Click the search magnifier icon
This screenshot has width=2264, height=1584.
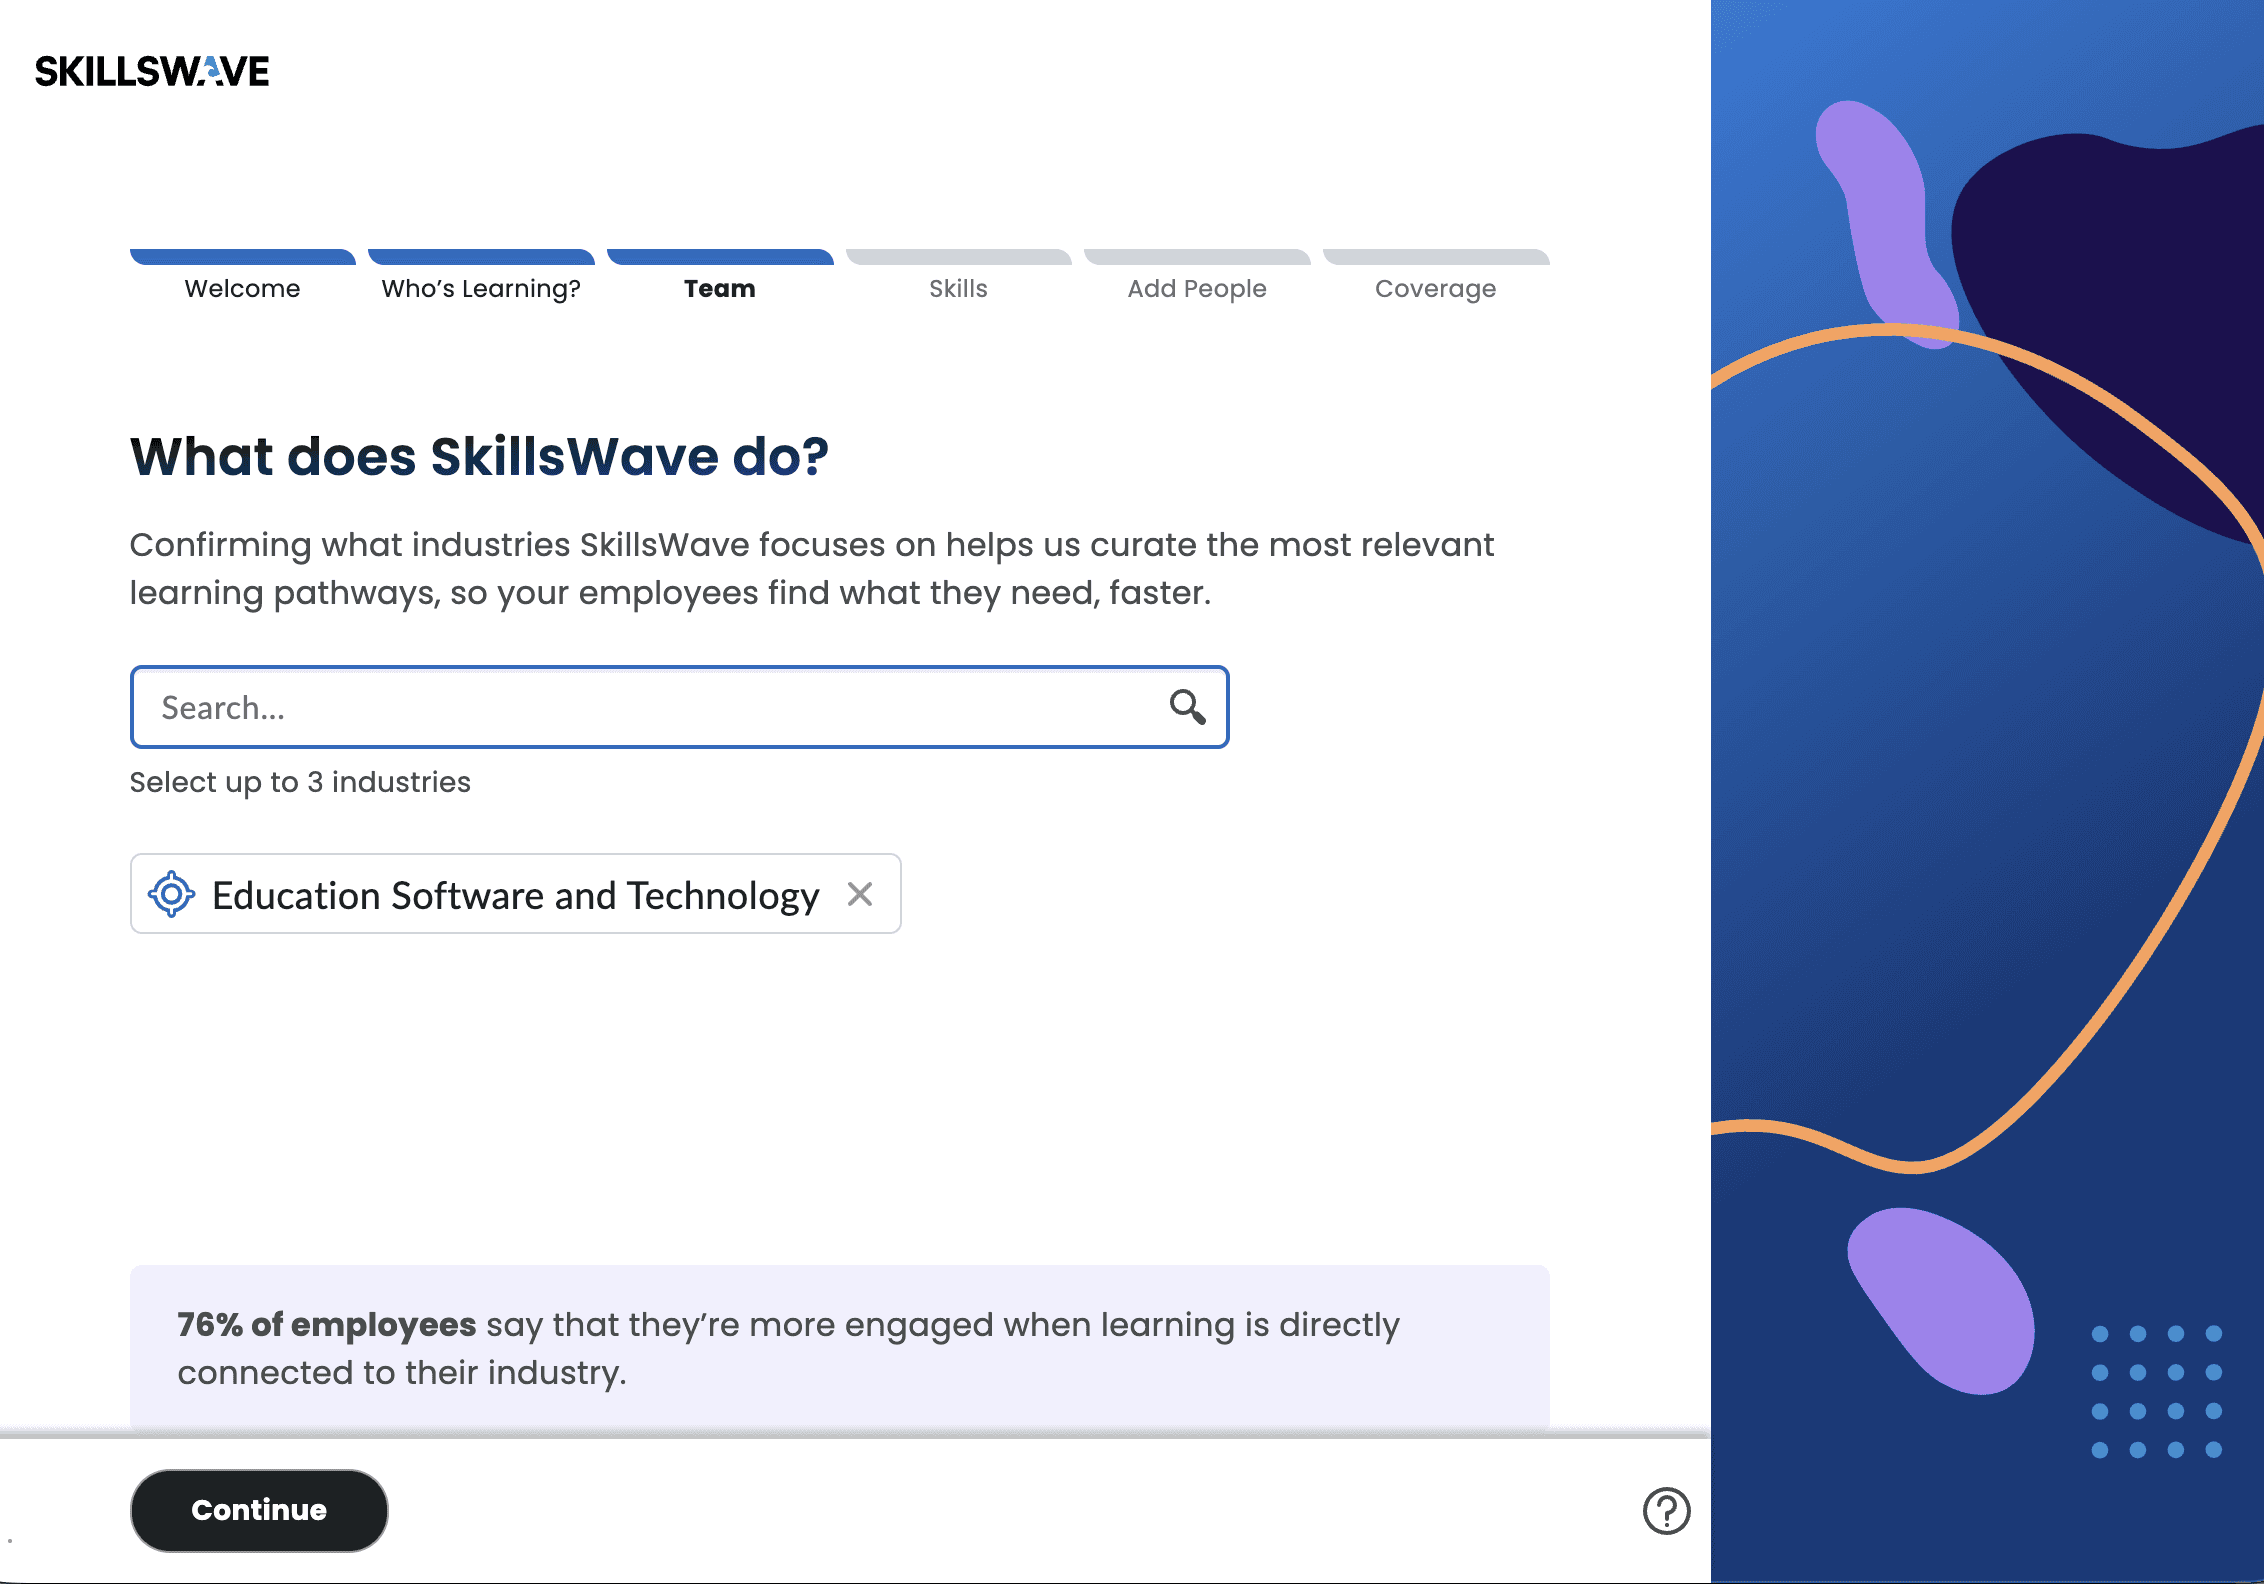pyautogui.click(x=1187, y=707)
